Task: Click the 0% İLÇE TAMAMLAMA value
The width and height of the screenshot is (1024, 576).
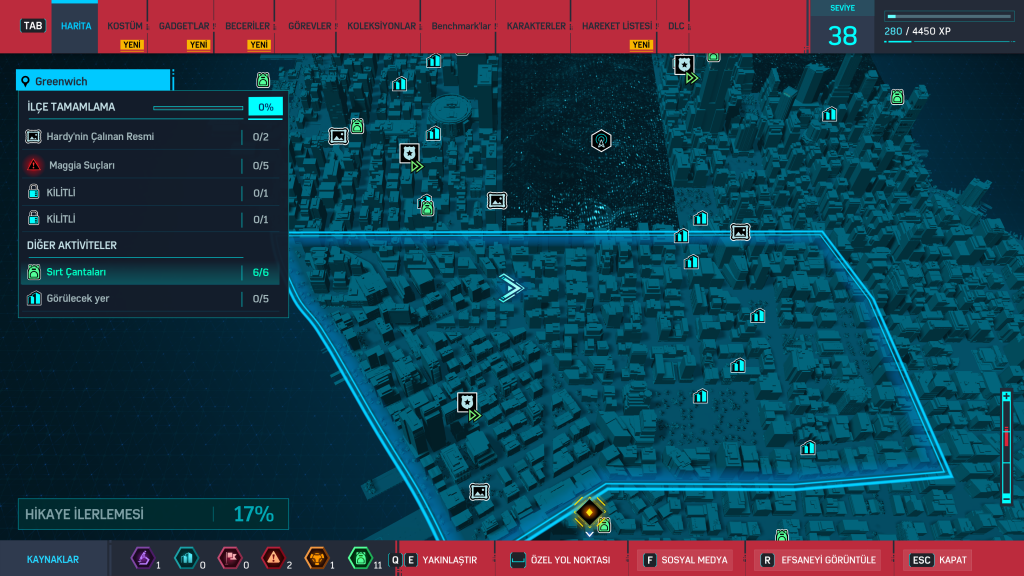Action: (x=266, y=107)
